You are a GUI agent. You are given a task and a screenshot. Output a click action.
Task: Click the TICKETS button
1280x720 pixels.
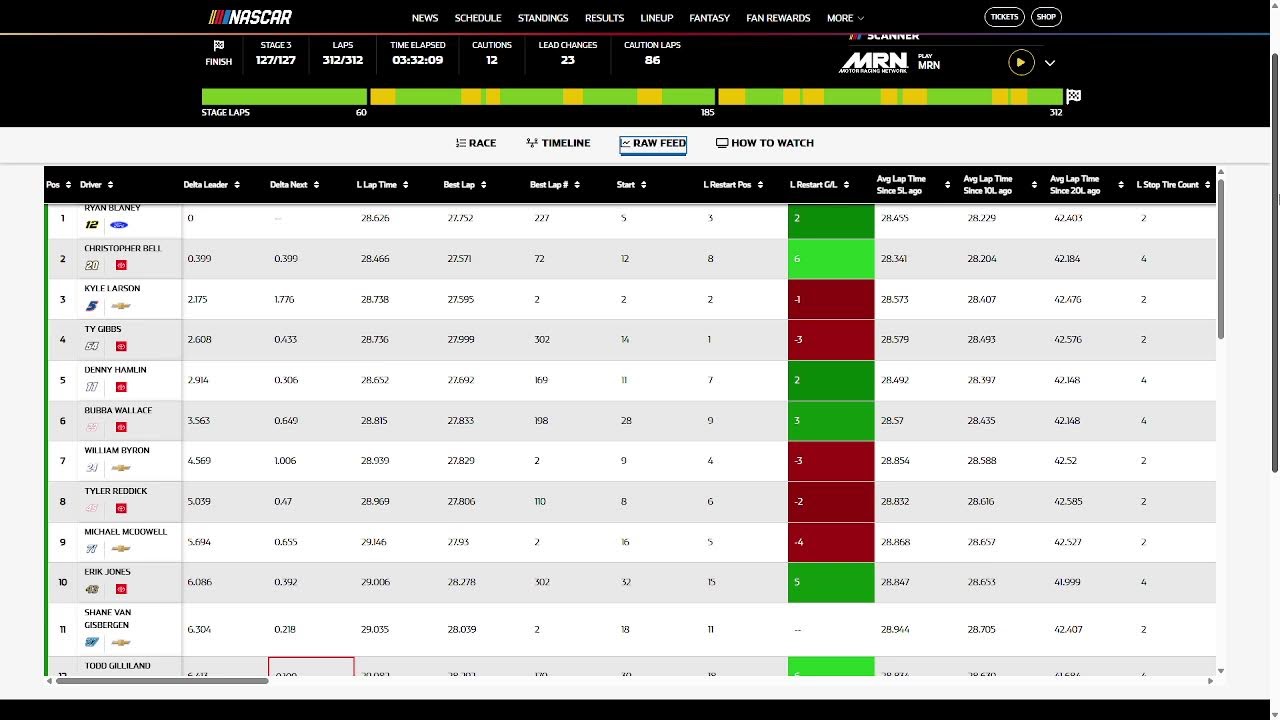[x=1004, y=17]
